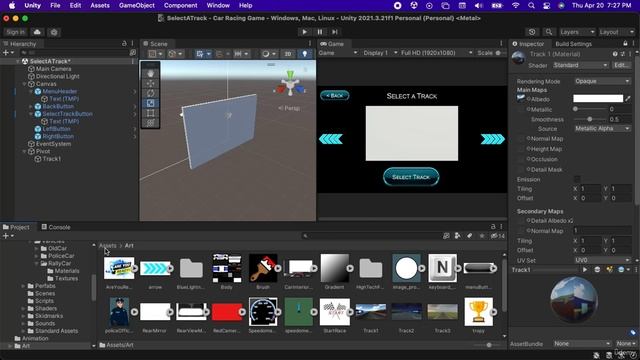Open the UV Set UV0 dropdown

tap(602, 260)
